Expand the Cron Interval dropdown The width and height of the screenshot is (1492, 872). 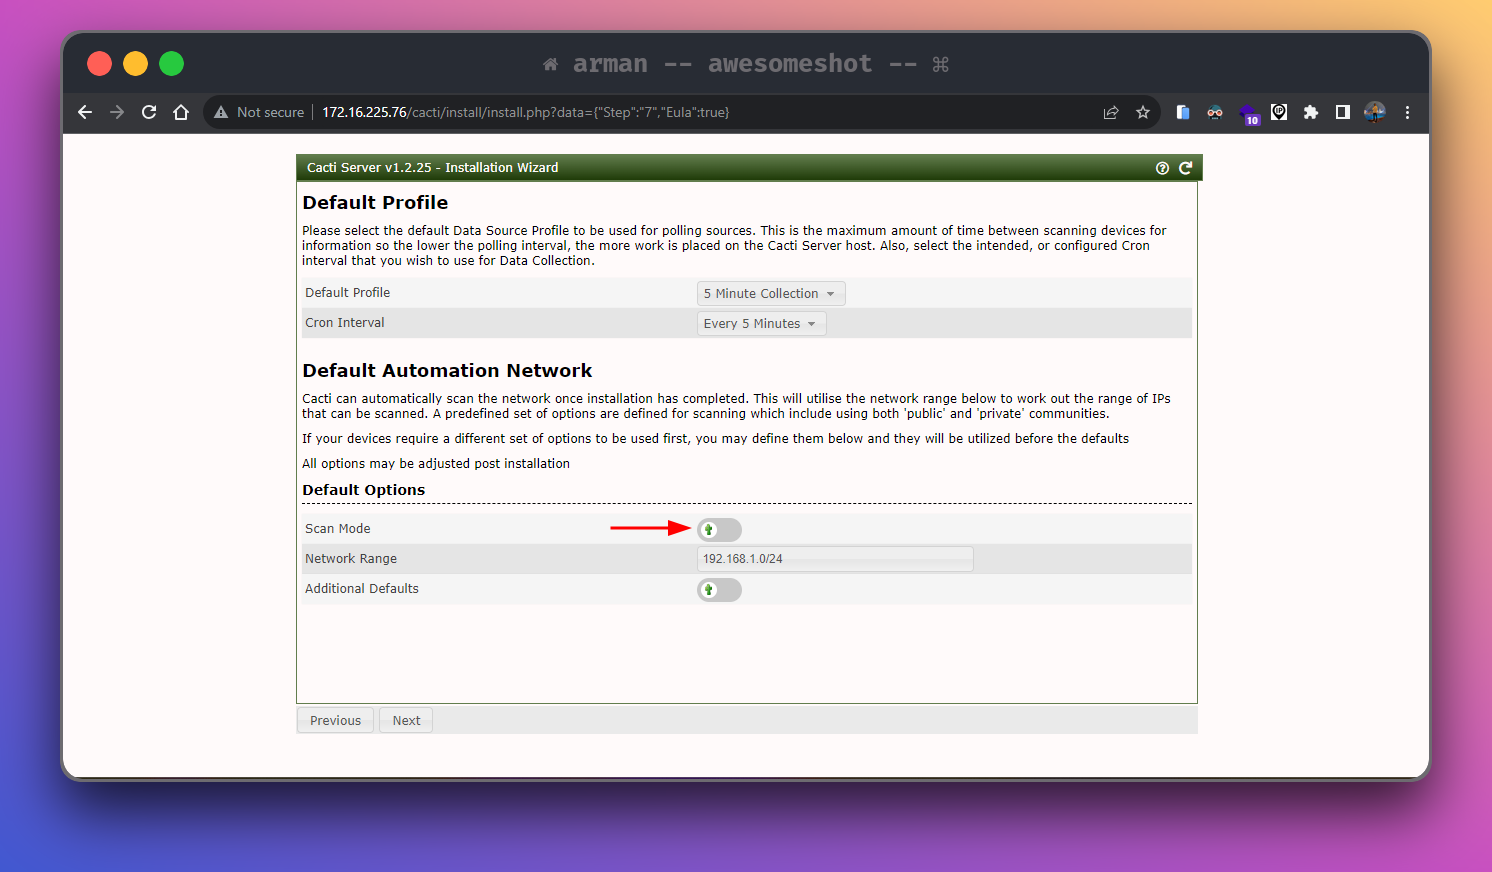coord(761,323)
